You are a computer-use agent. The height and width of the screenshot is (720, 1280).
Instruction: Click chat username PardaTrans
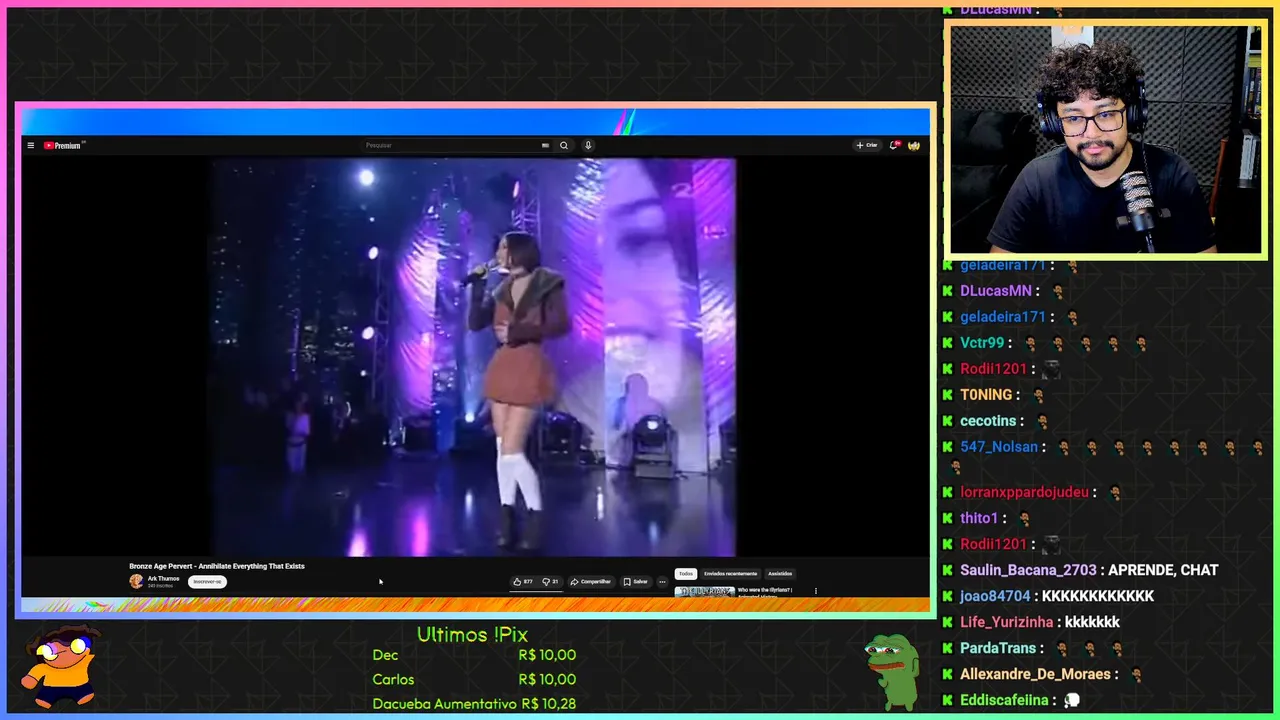[996, 648]
